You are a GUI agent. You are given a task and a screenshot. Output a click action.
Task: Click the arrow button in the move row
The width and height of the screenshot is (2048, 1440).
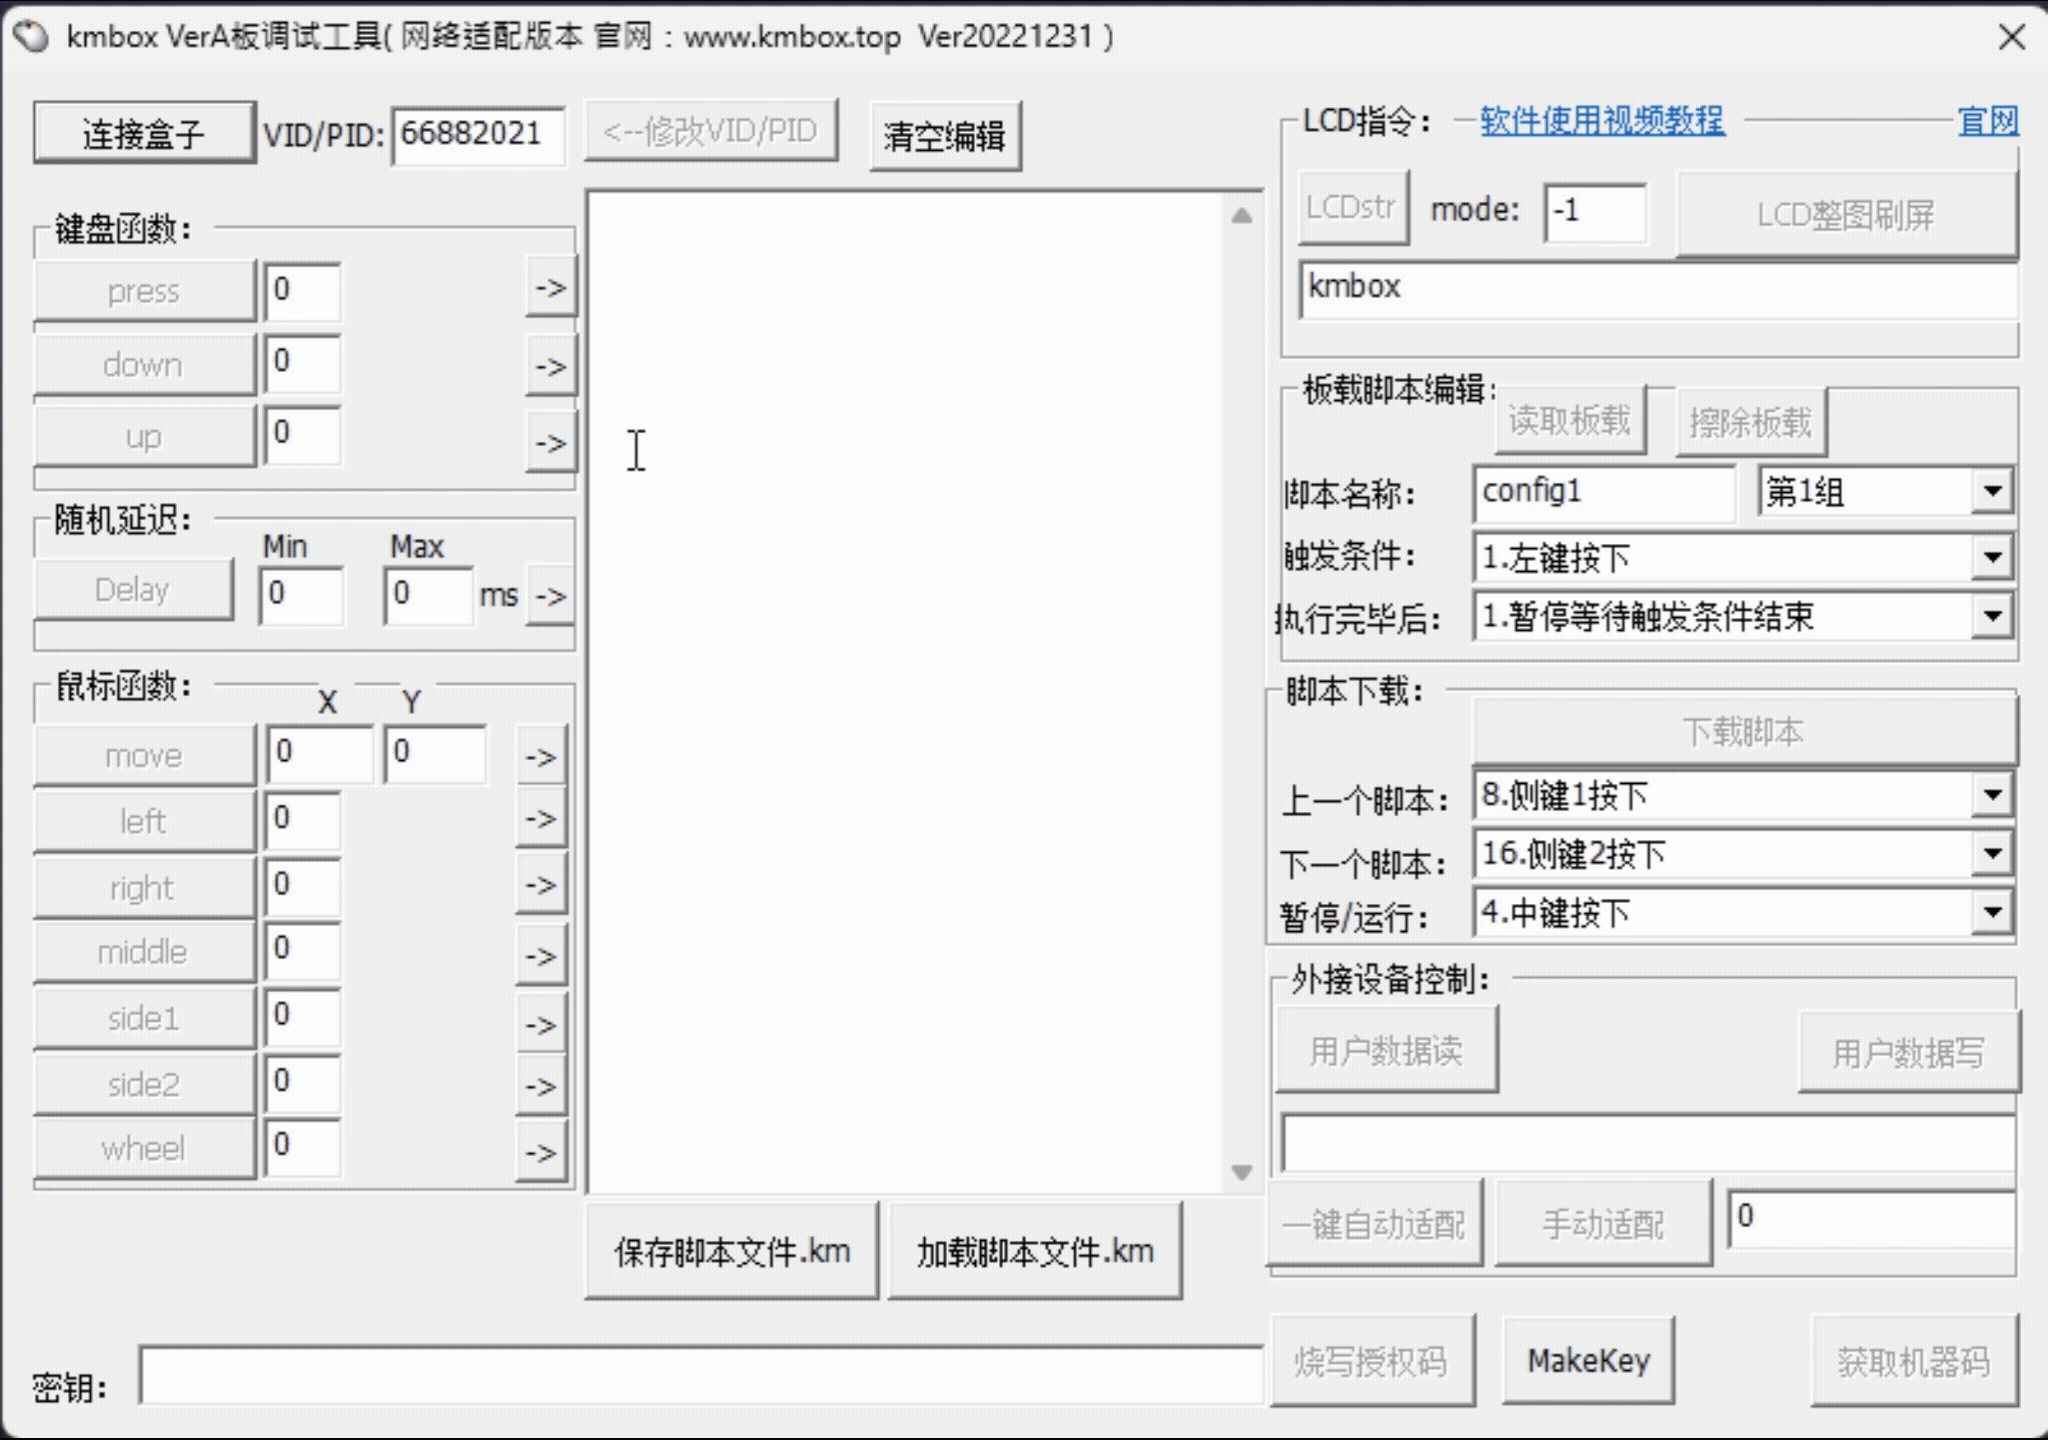coord(541,757)
